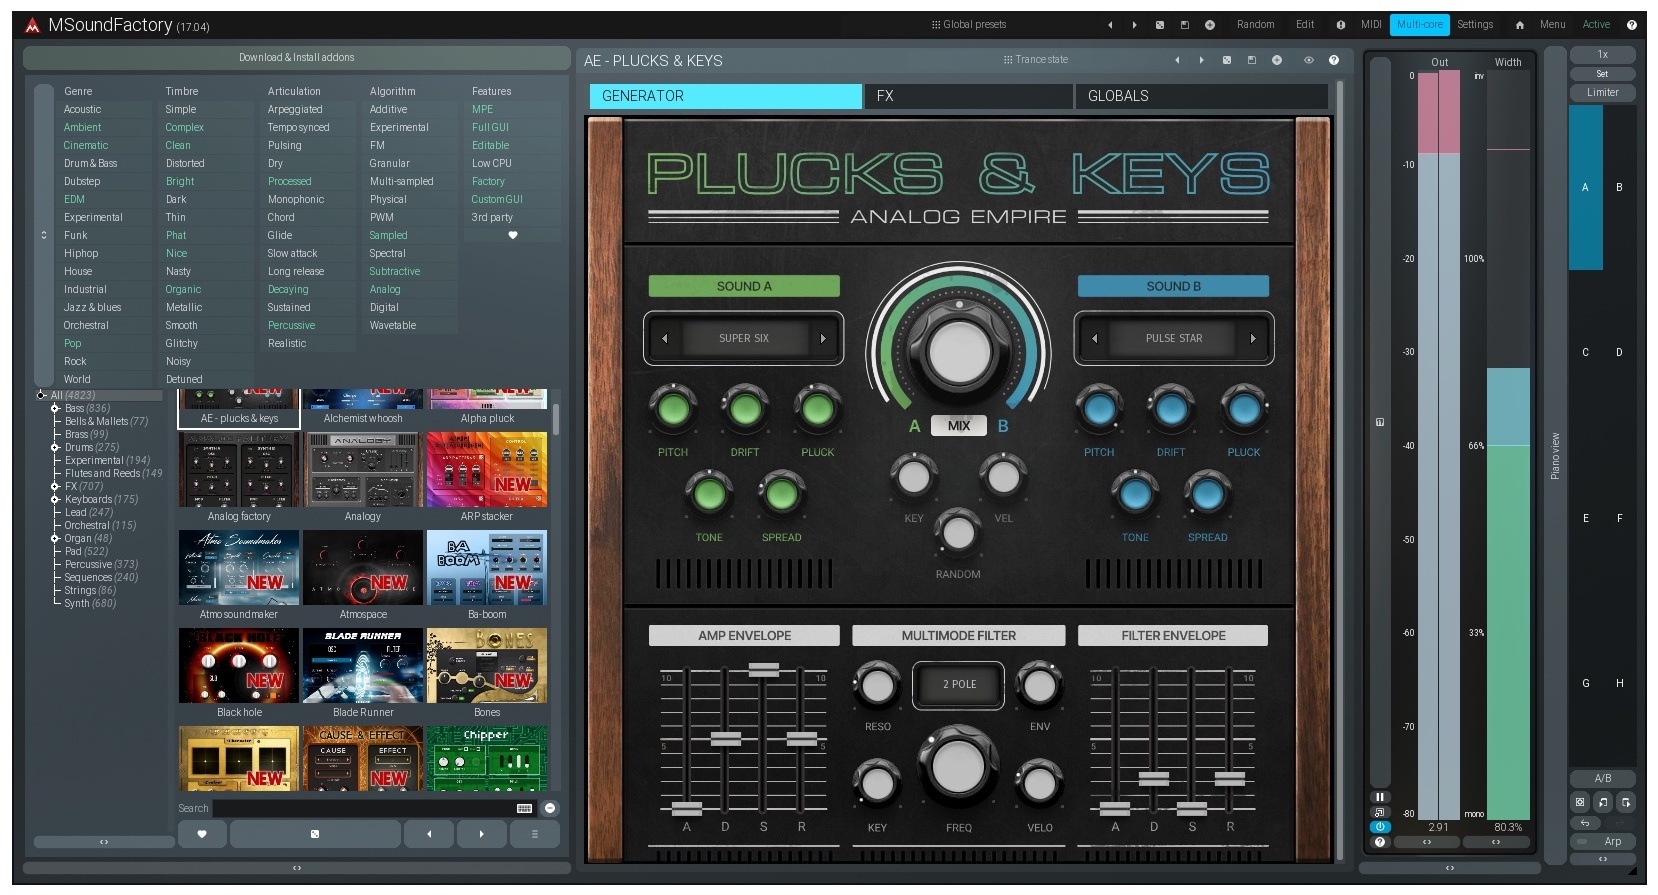Pick a random instrument with the browser dice button

pyautogui.click(x=315, y=834)
